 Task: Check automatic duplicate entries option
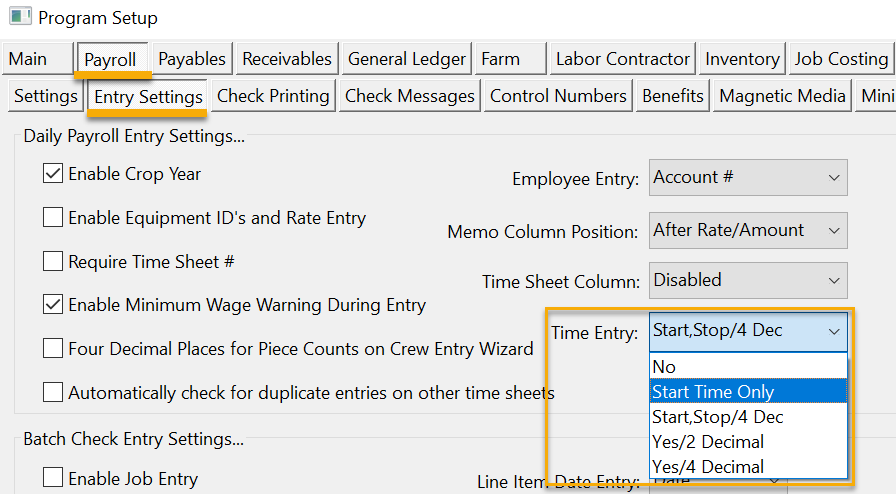point(53,393)
